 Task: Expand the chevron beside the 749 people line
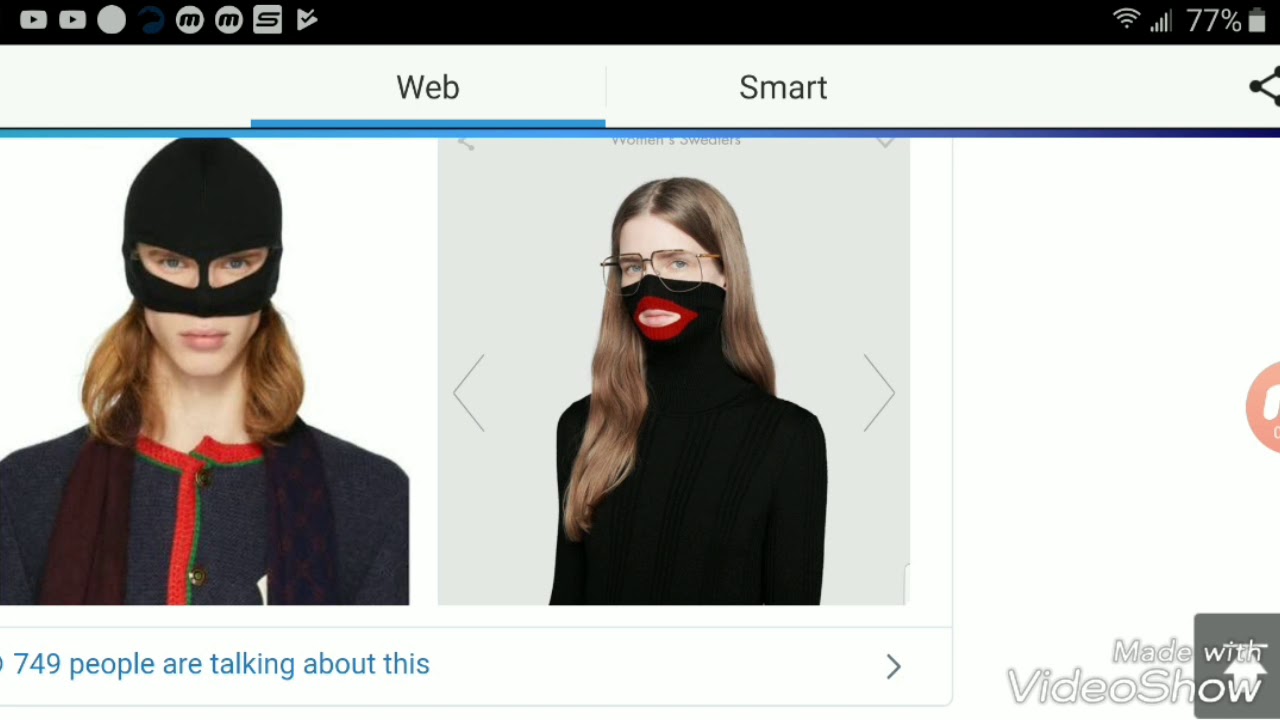(893, 667)
